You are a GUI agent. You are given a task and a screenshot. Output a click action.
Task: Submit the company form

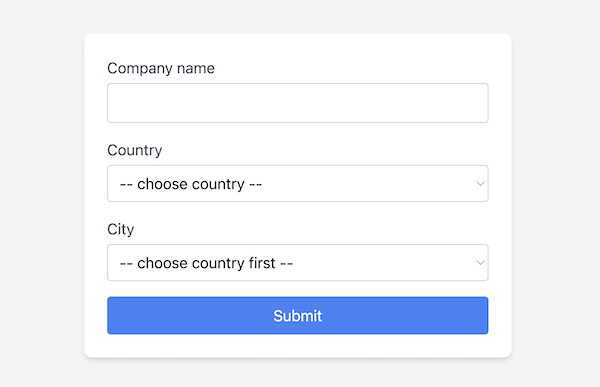coord(298,315)
